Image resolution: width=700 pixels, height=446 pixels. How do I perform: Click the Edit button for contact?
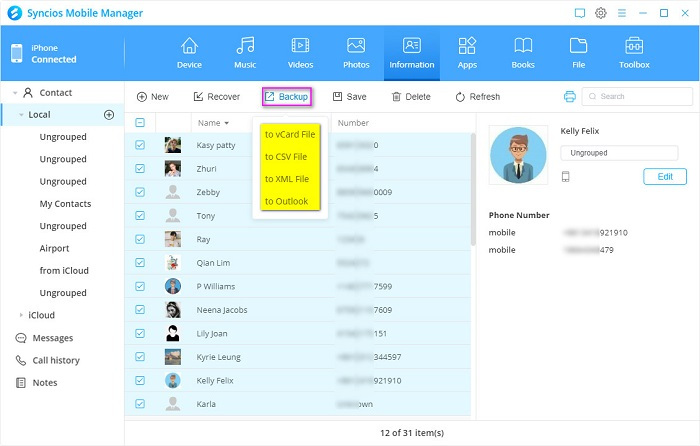664,177
